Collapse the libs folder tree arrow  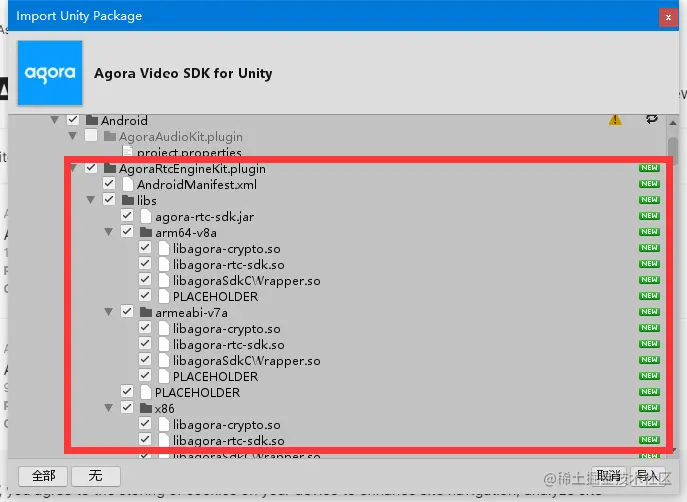(x=91, y=200)
